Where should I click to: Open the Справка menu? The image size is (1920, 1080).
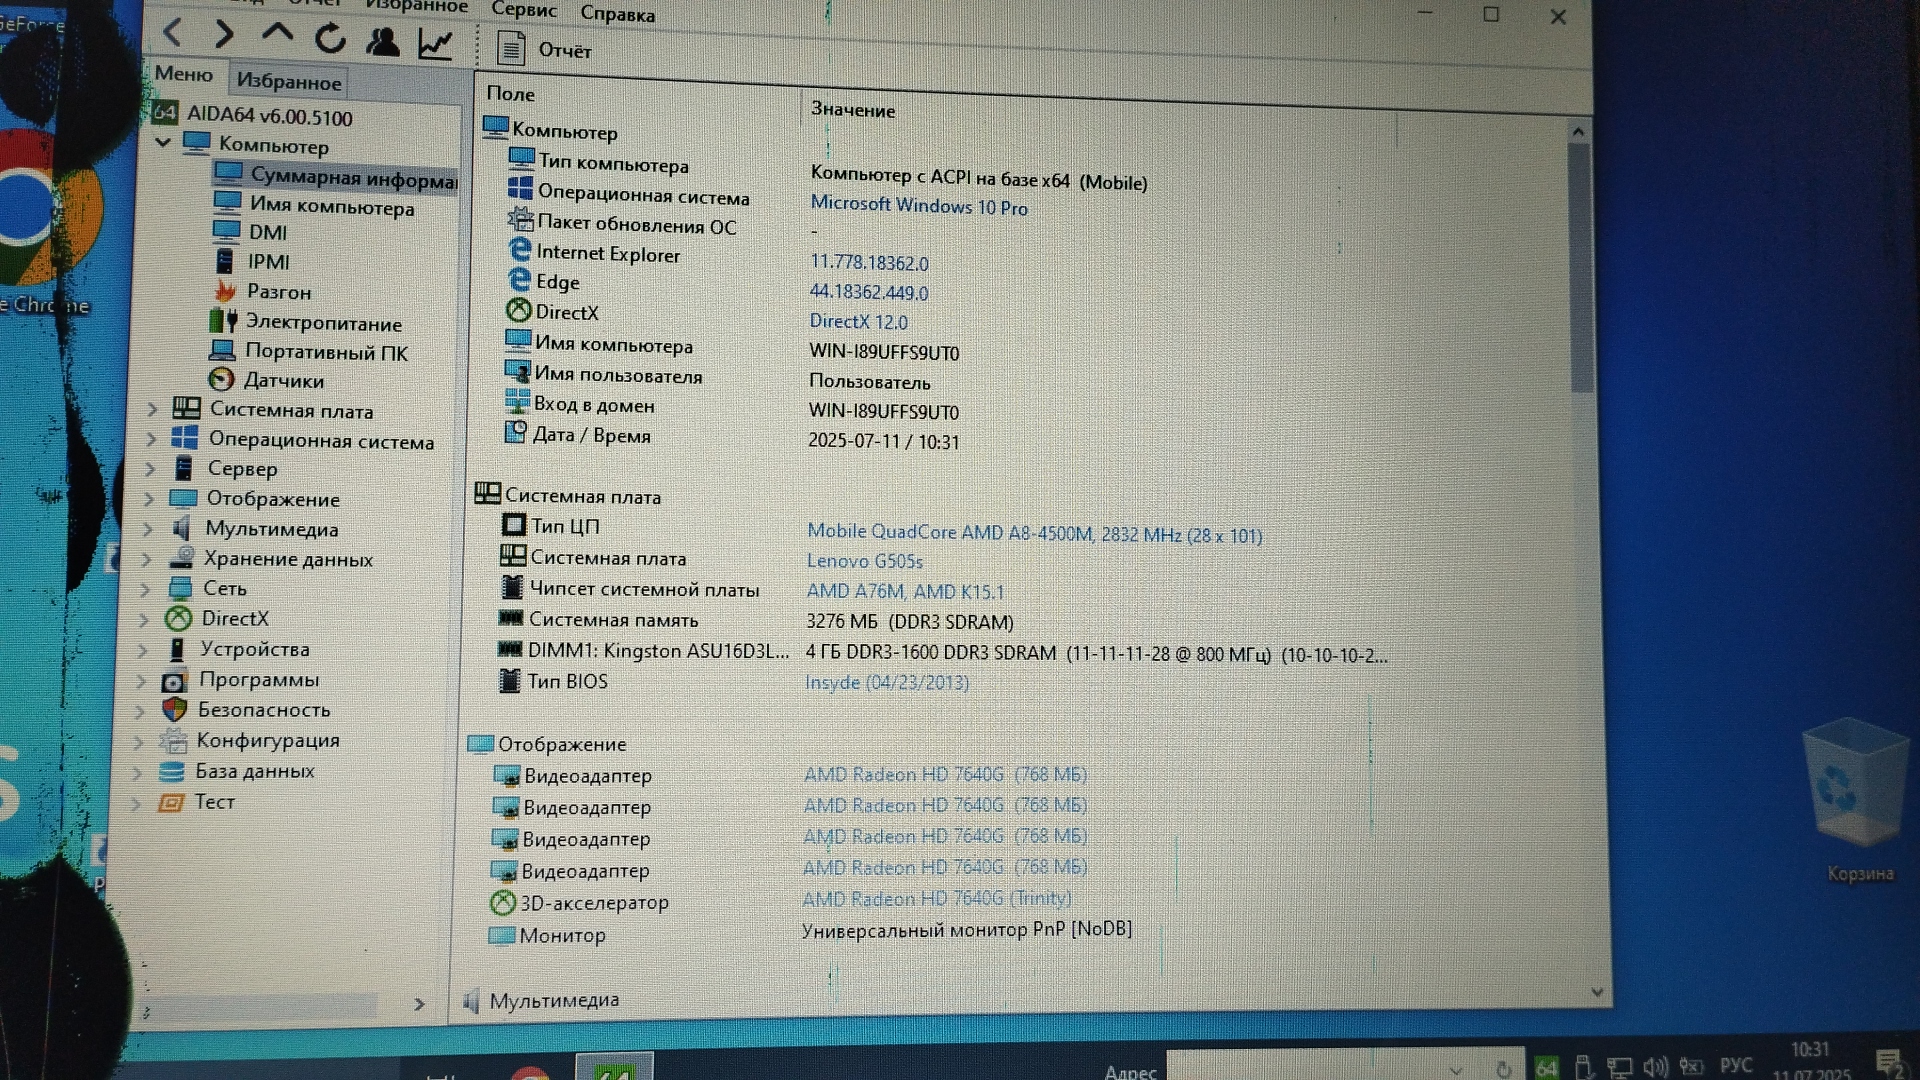click(x=617, y=14)
